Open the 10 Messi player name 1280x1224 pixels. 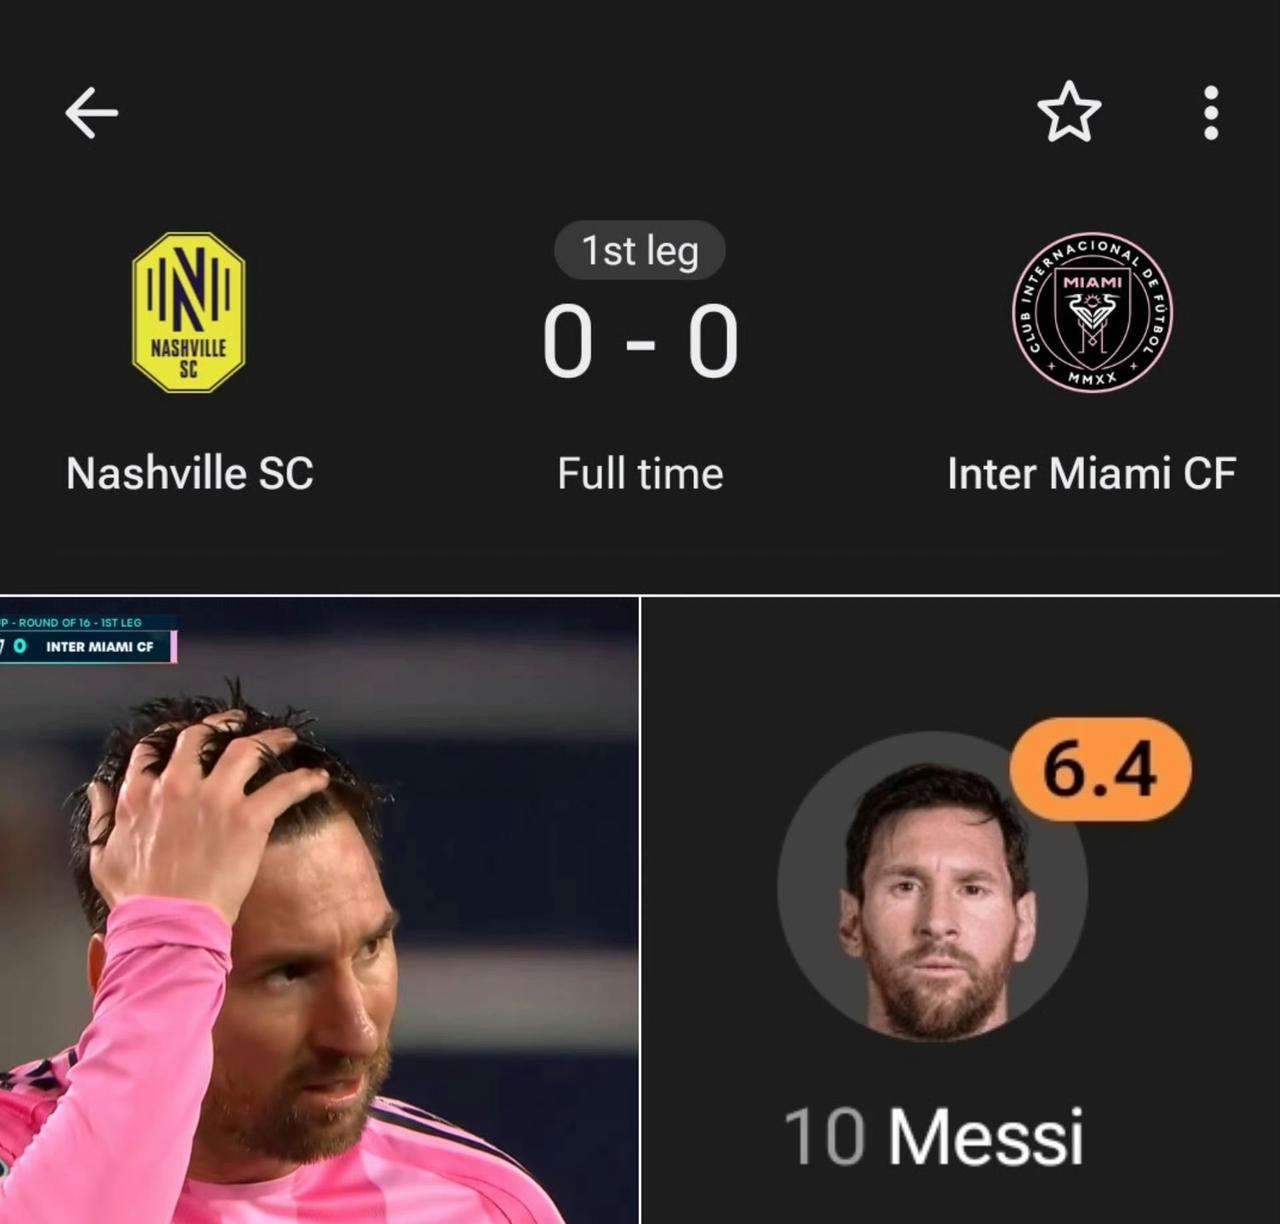click(x=934, y=1137)
